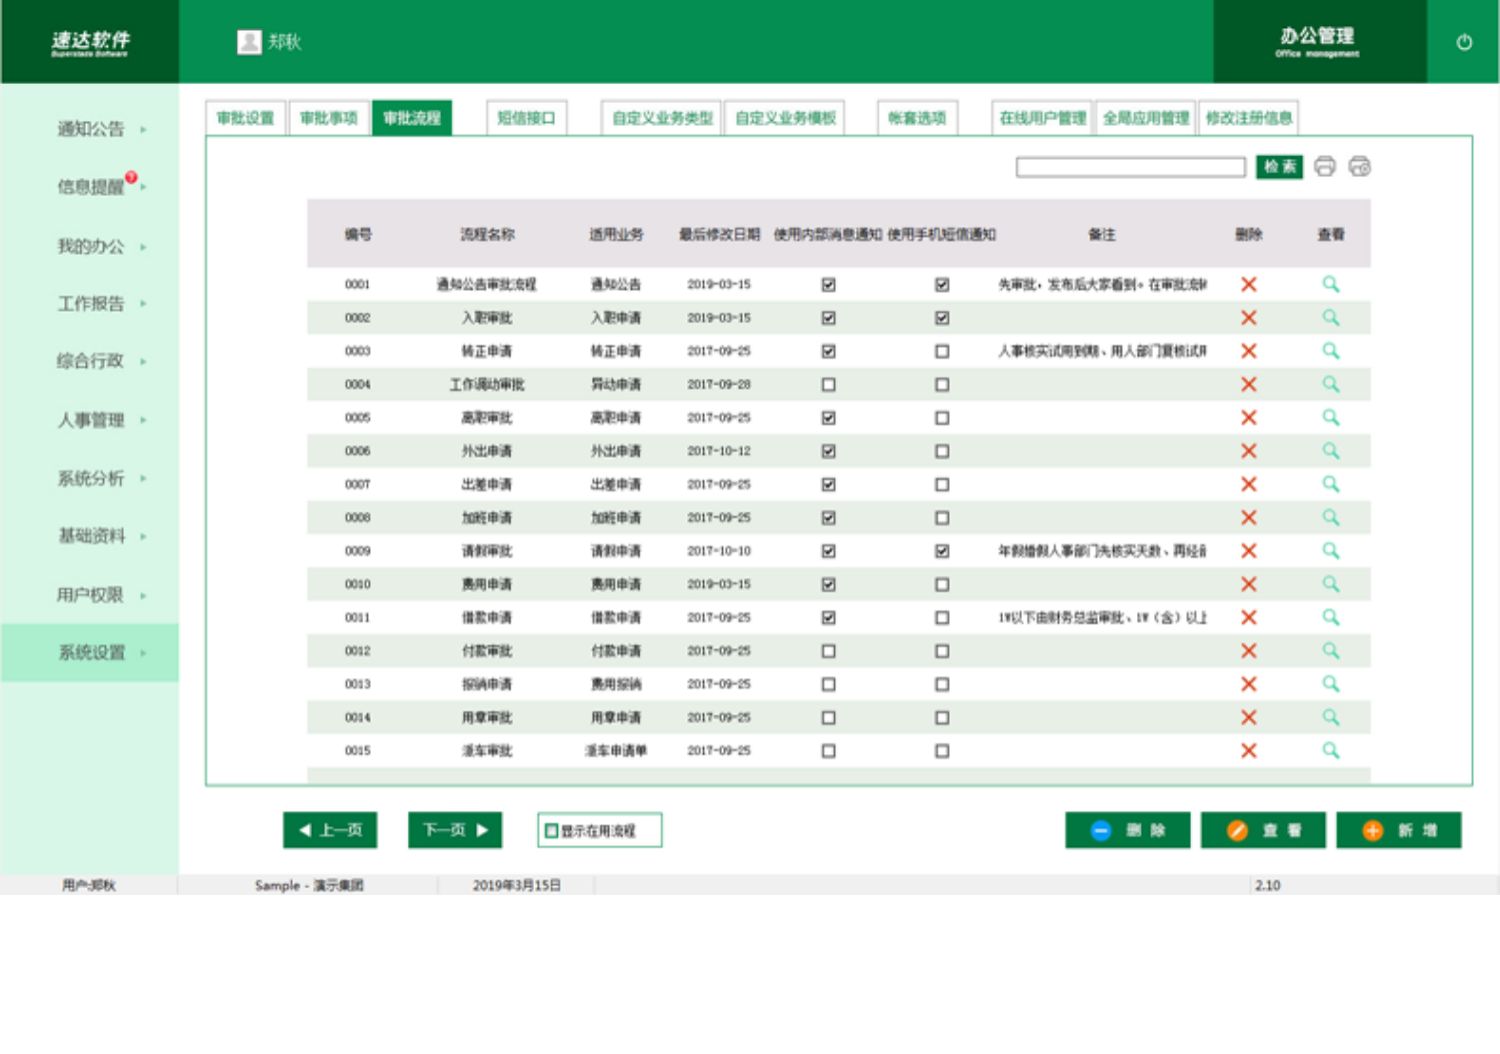The image size is (1500, 1054).
Task: Click the 下一页 next page button
Action: click(455, 830)
